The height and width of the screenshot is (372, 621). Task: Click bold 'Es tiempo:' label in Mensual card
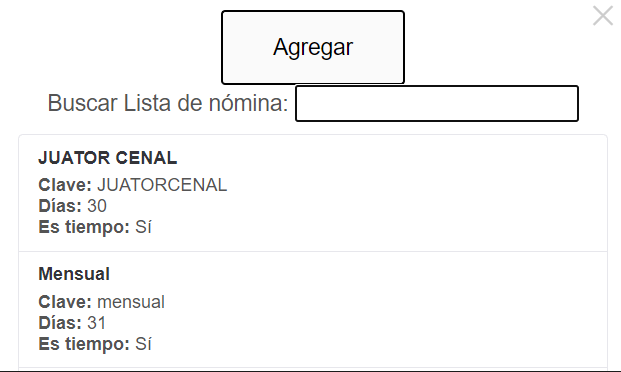point(84,344)
